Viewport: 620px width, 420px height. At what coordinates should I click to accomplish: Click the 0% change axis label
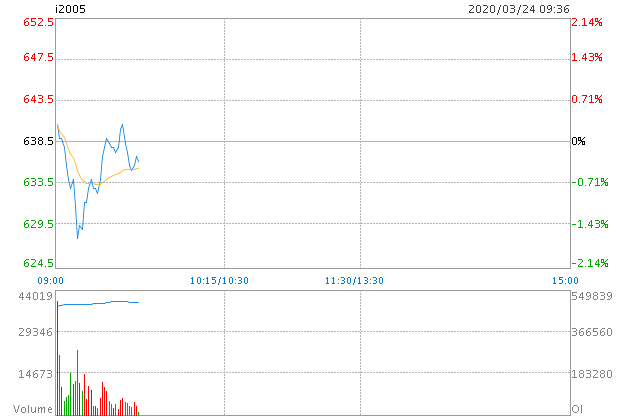coord(578,141)
